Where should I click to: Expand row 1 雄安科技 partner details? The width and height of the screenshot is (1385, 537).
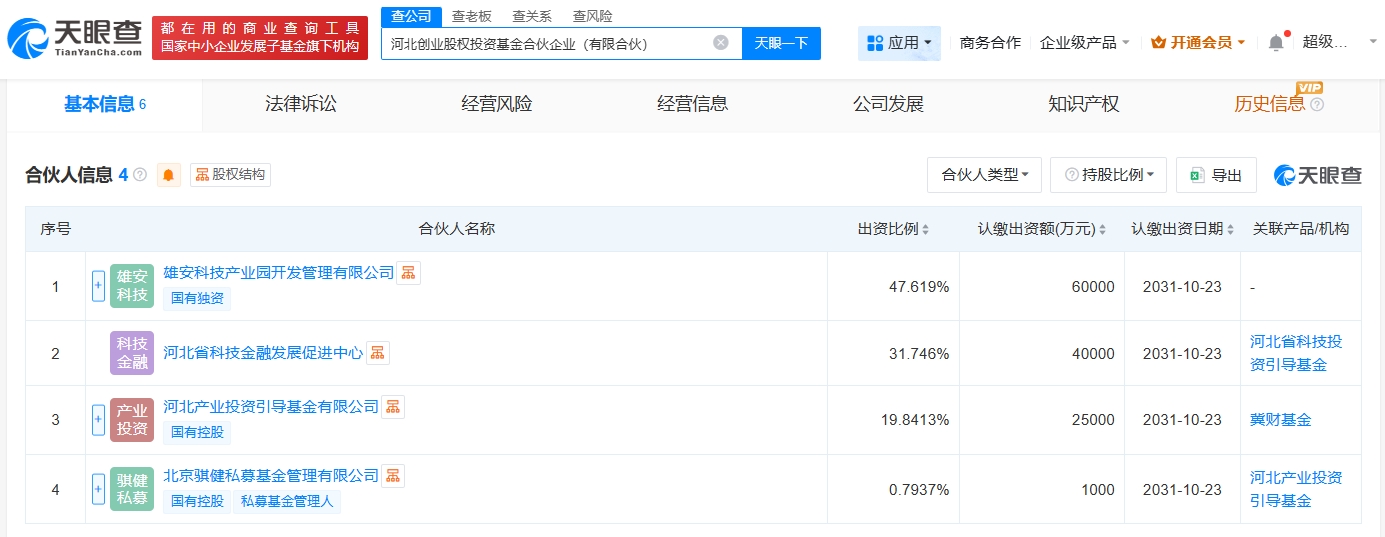[x=98, y=286]
